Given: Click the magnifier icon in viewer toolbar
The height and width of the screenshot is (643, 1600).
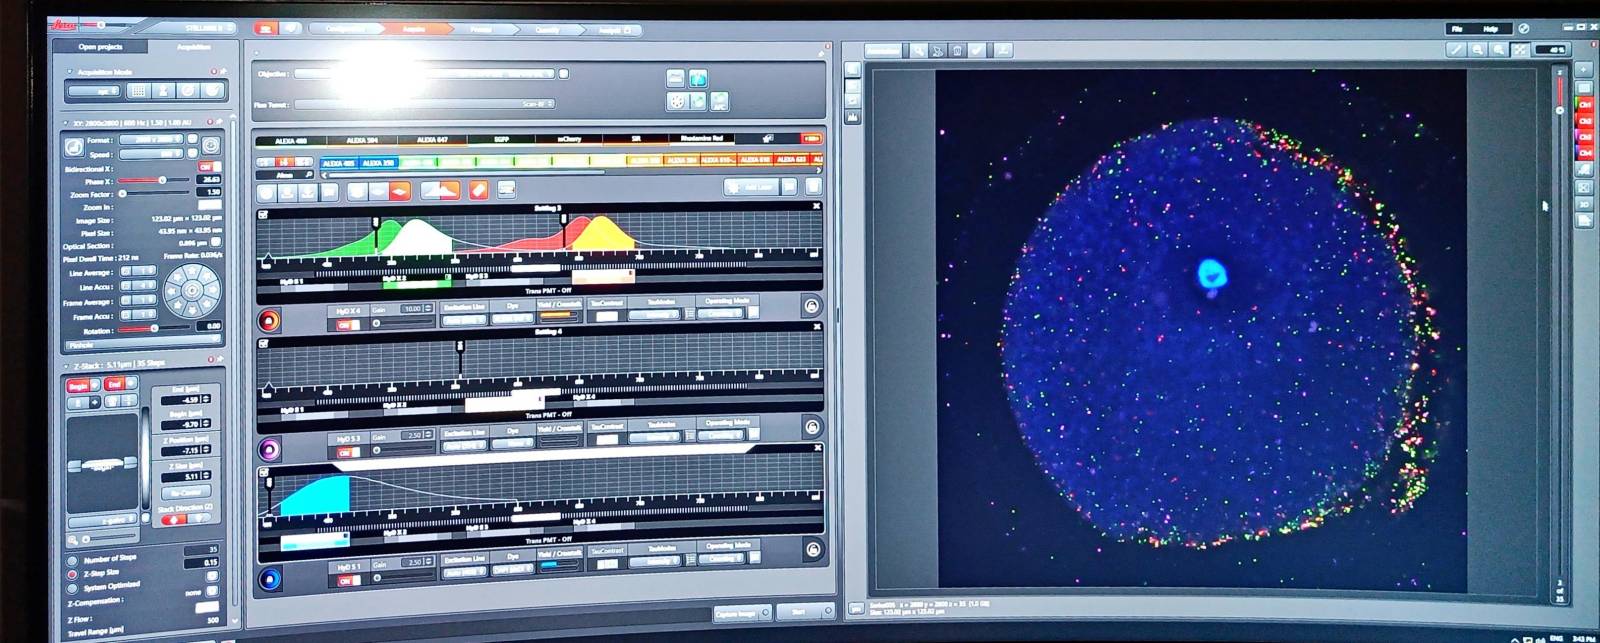Looking at the screenshot, I should 917,50.
